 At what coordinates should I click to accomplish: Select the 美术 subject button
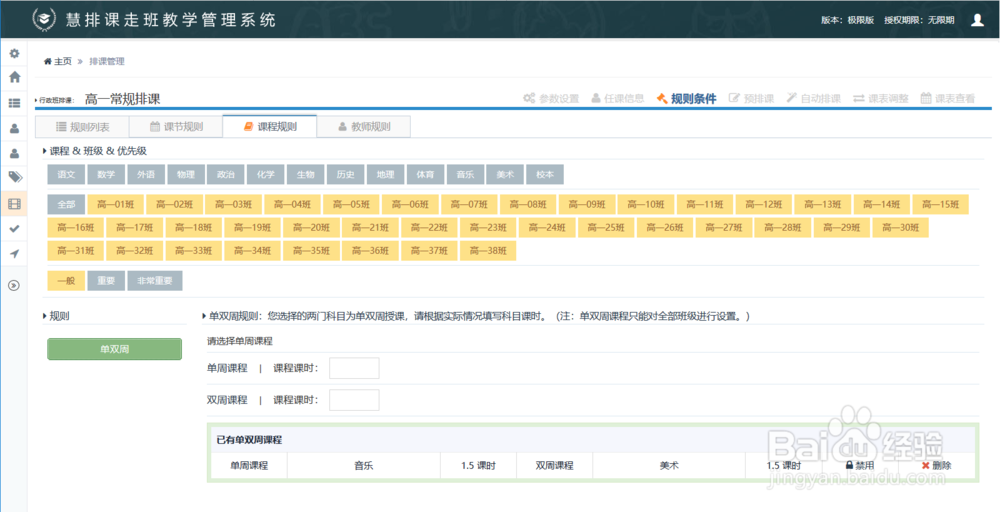tap(504, 174)
